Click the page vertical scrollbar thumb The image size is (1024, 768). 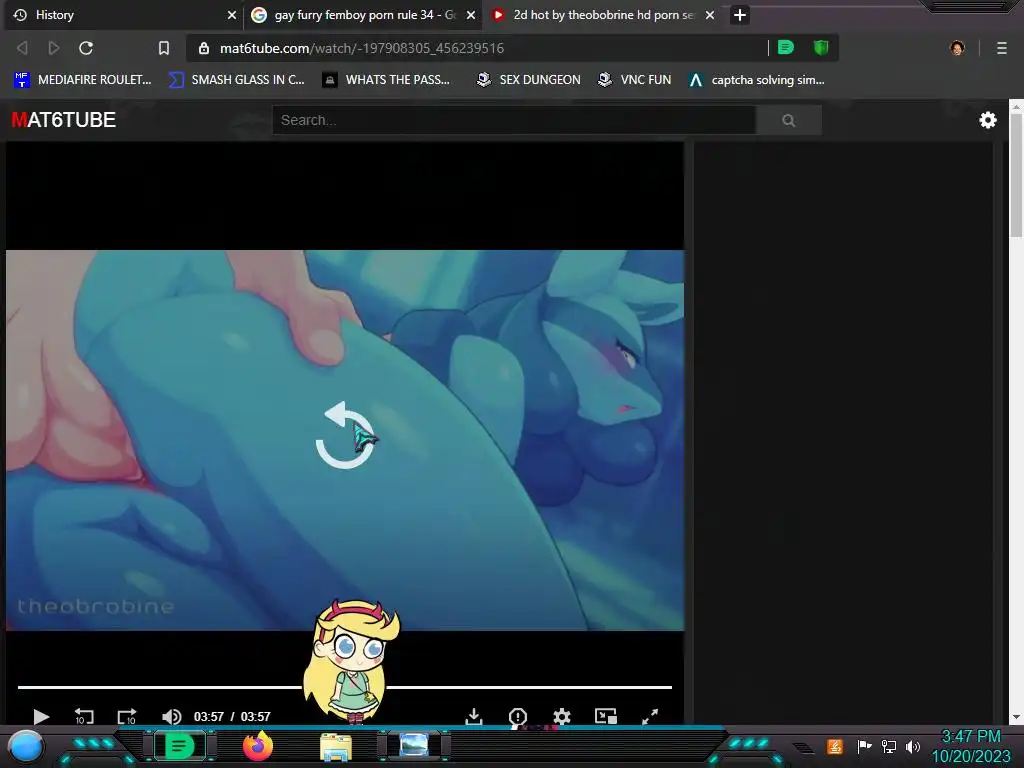(x=1016, y=176)
